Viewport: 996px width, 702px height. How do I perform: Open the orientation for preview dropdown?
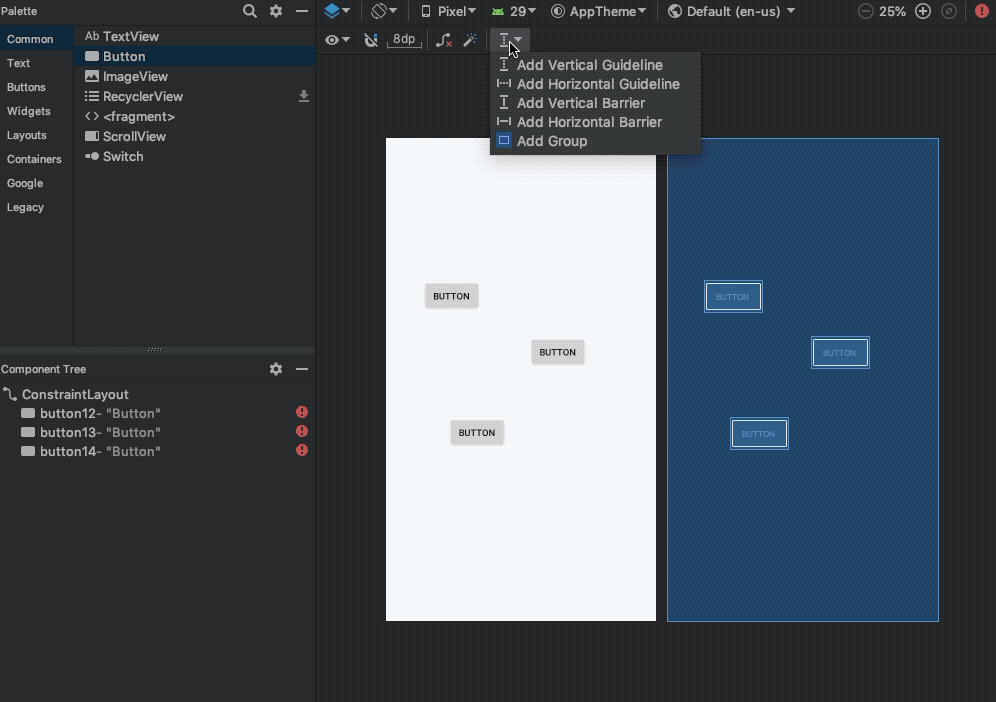click(x=384, y=11)
